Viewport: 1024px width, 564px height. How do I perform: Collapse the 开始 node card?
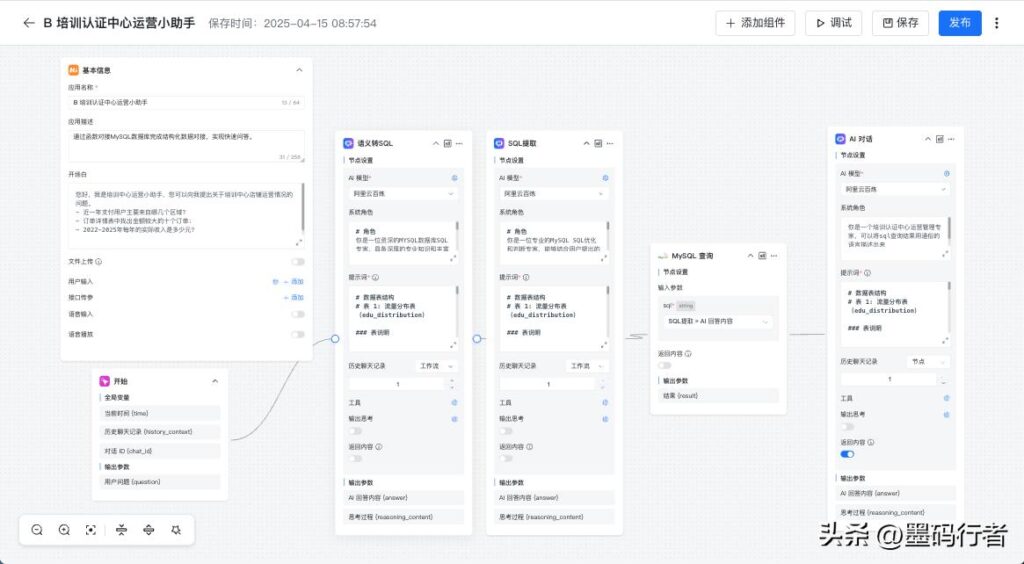click(215, 381)
